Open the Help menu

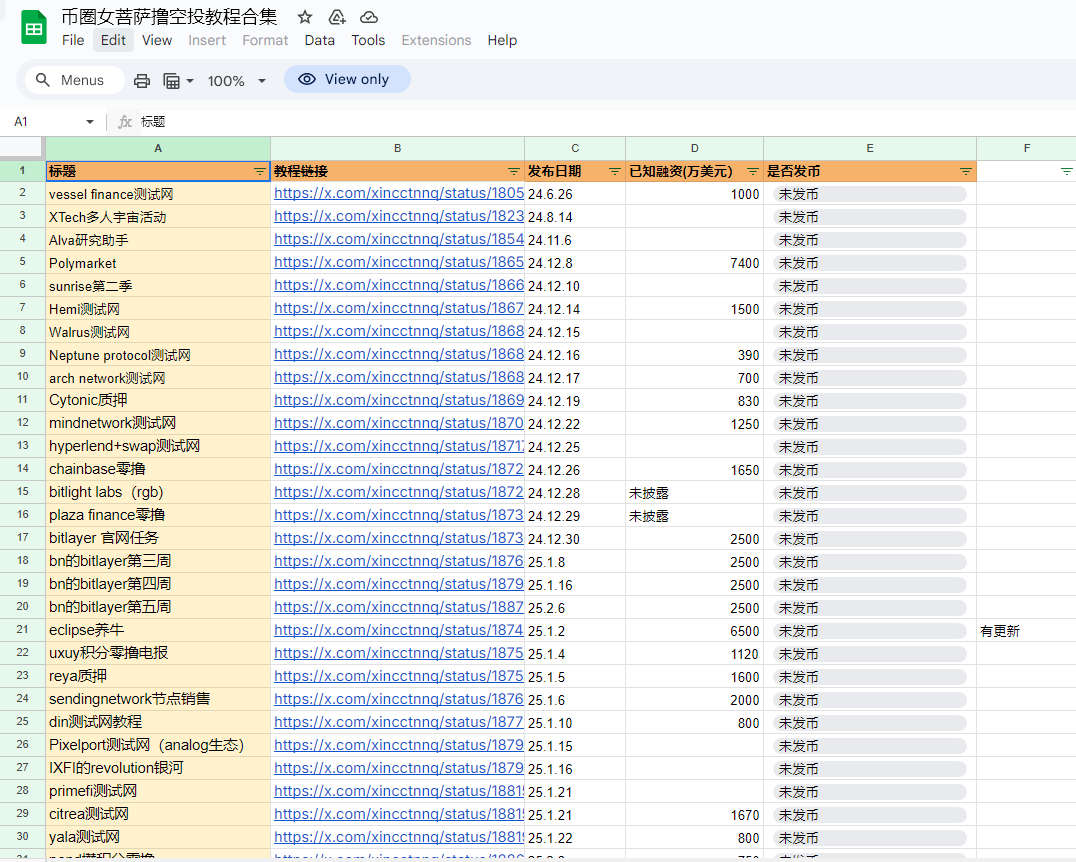(x=502, y=40)
